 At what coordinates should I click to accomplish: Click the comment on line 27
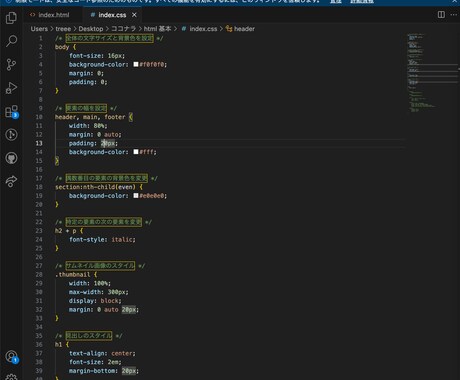[x=100, y=266]
